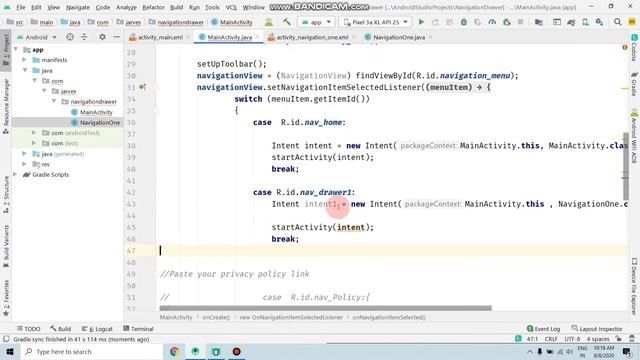Select MainActivity in project tree
Screen dimensions: 640x360
coord(96,112)
